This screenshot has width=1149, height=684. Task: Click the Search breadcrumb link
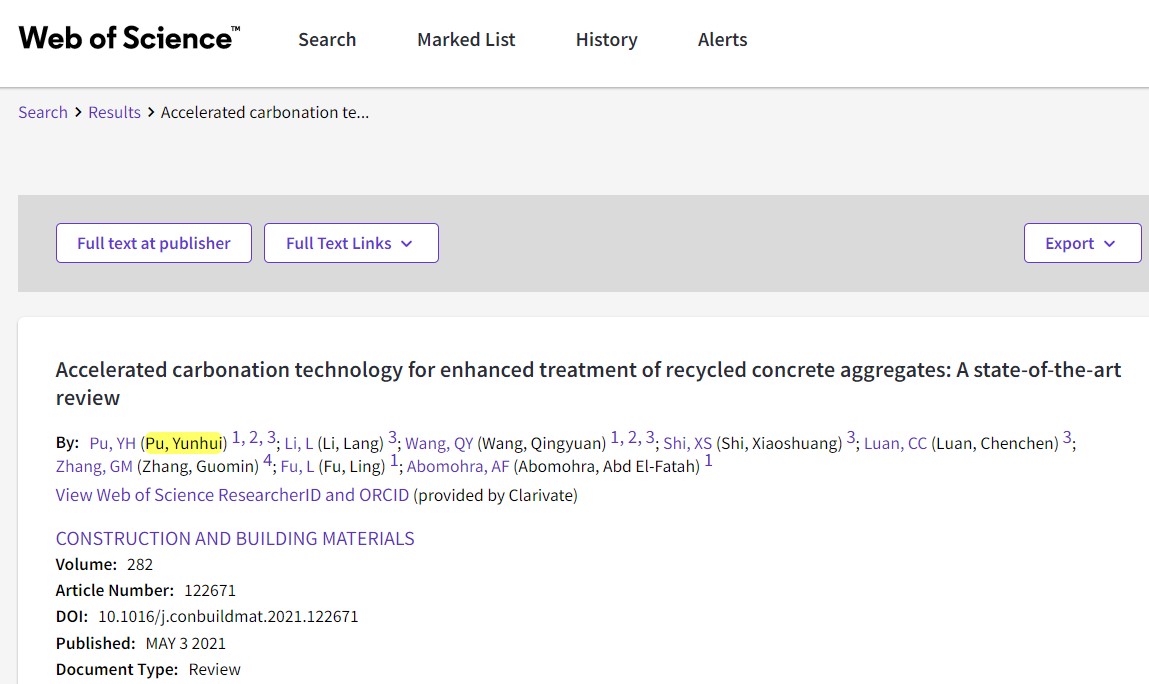click(x=43, y=112)
